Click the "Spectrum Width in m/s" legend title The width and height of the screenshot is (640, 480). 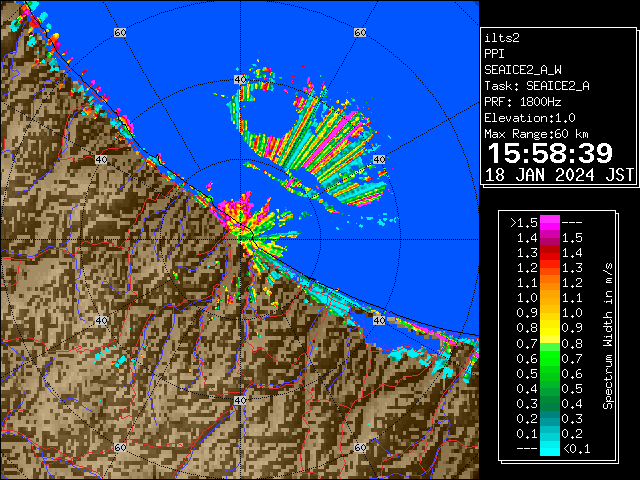tap(608, 336)
